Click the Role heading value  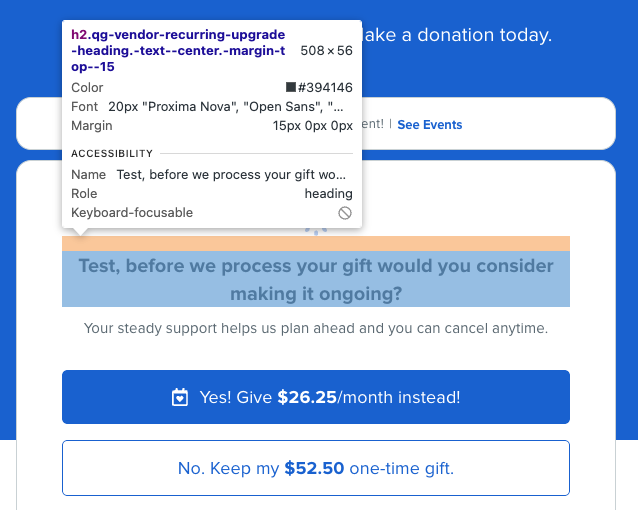pyautogui.click(x=328, y=194)
